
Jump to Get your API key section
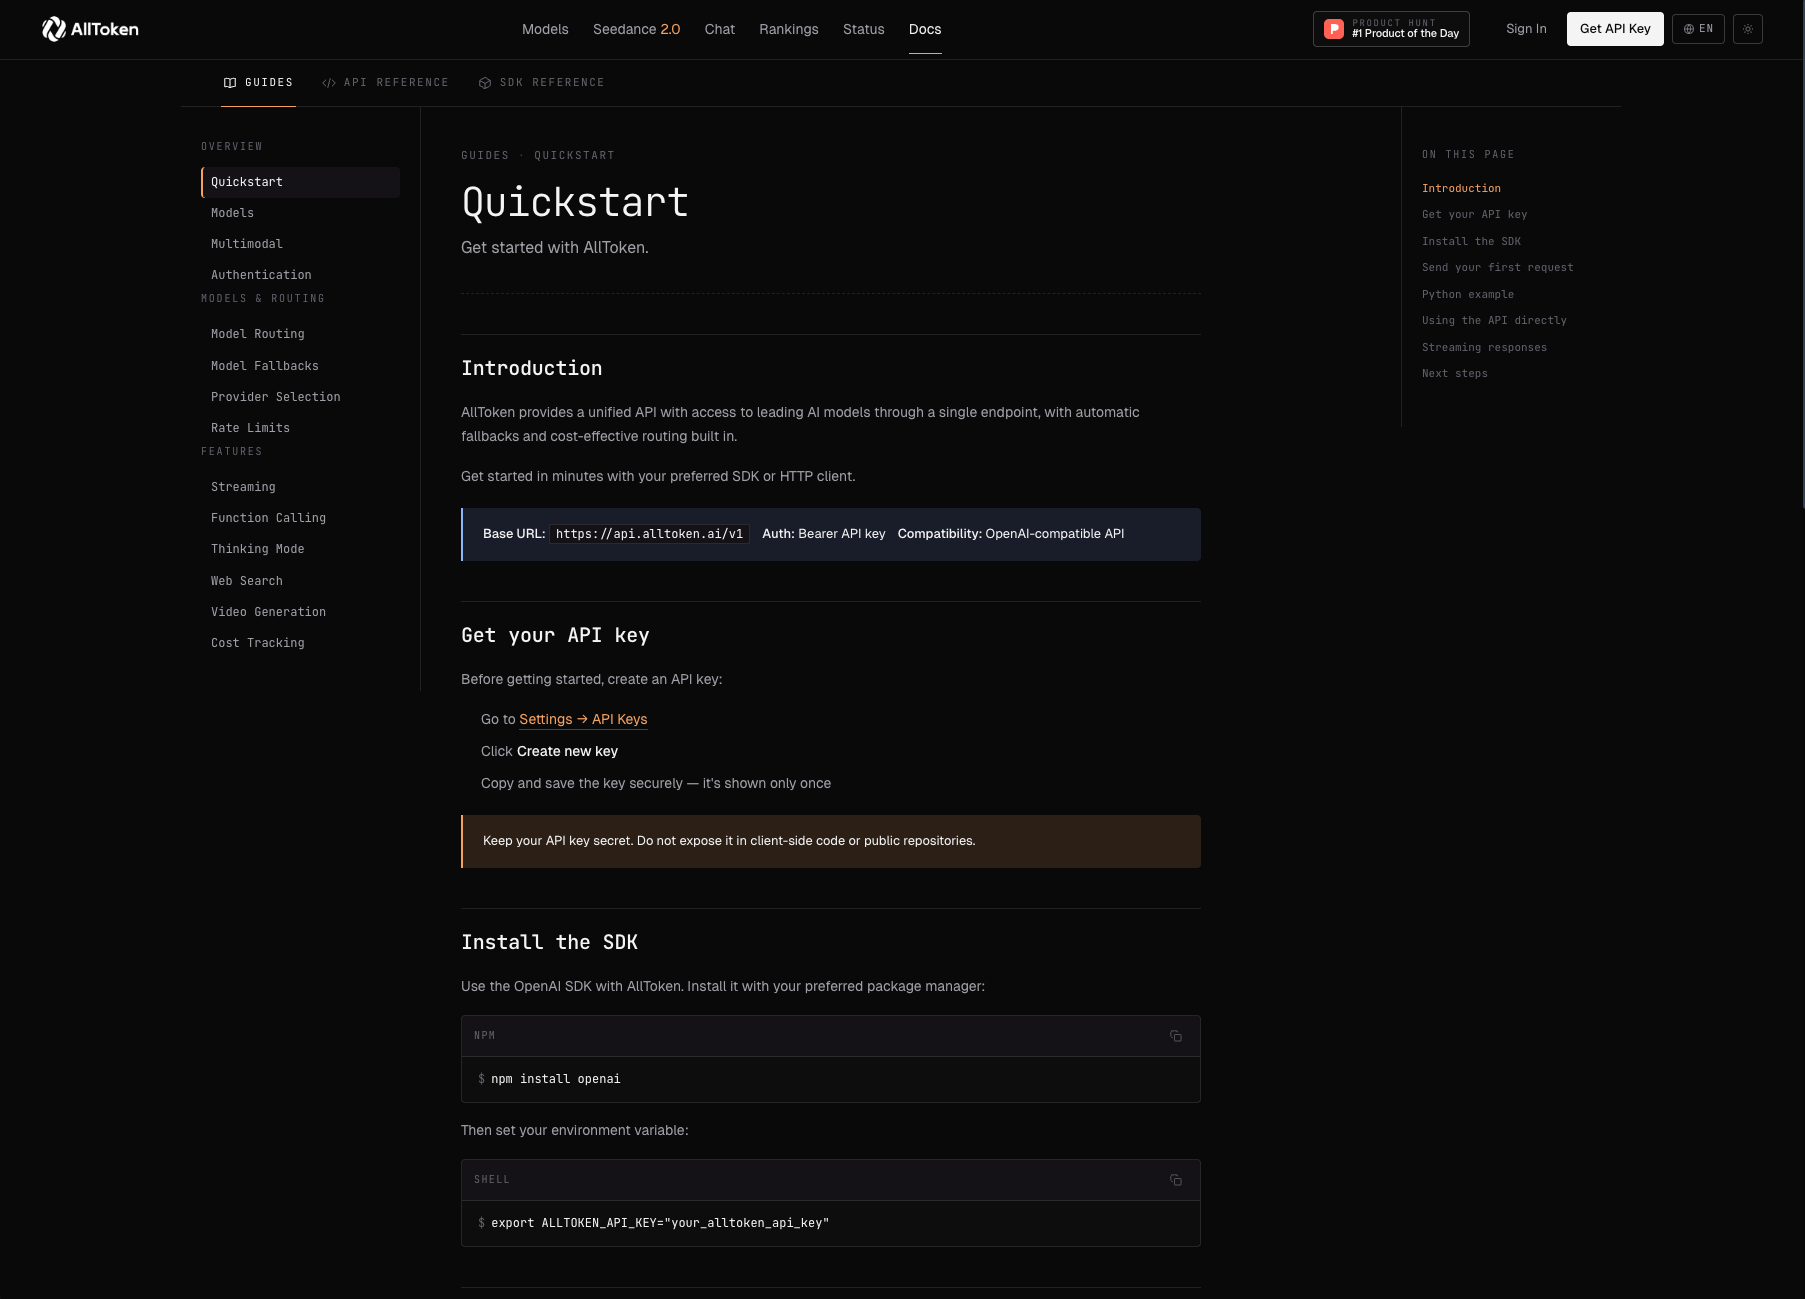pos(1474,214)
